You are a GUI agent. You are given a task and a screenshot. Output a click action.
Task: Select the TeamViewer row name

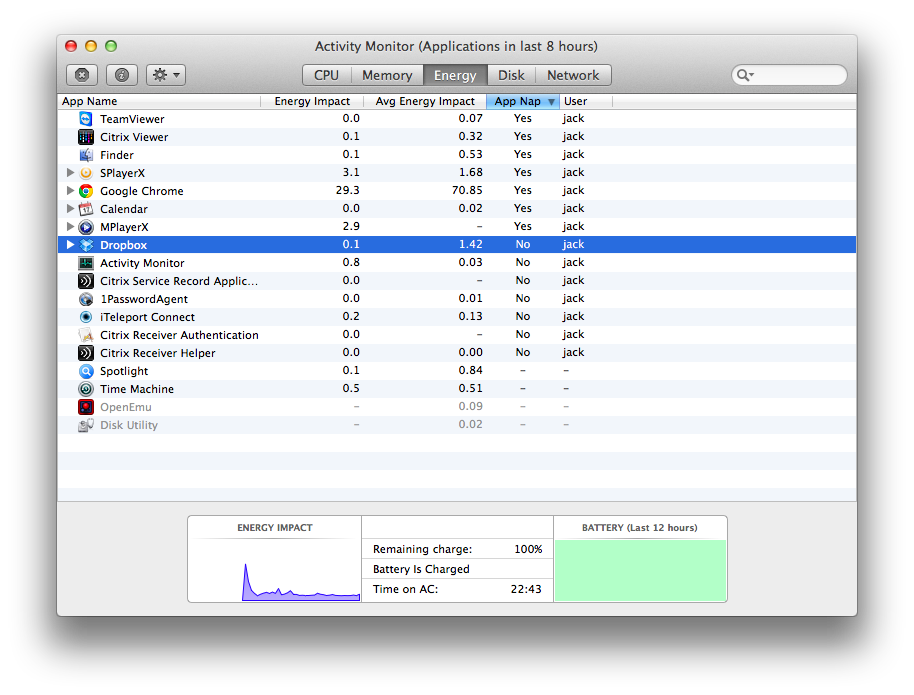pos(132,119)
